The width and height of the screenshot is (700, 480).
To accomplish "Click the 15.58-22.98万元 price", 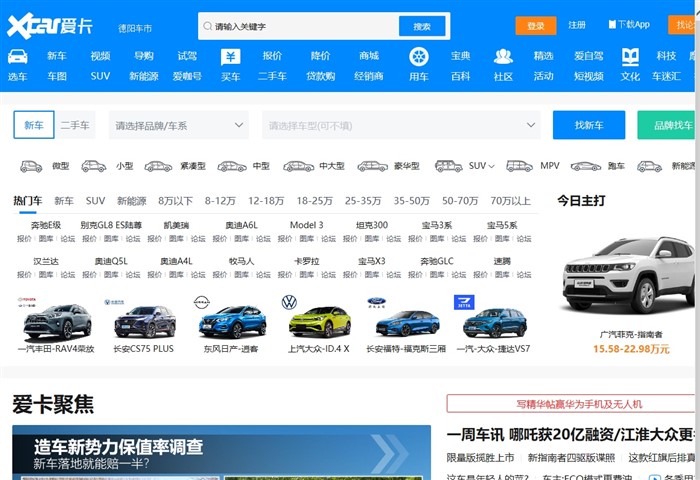I will click(631, 349).
